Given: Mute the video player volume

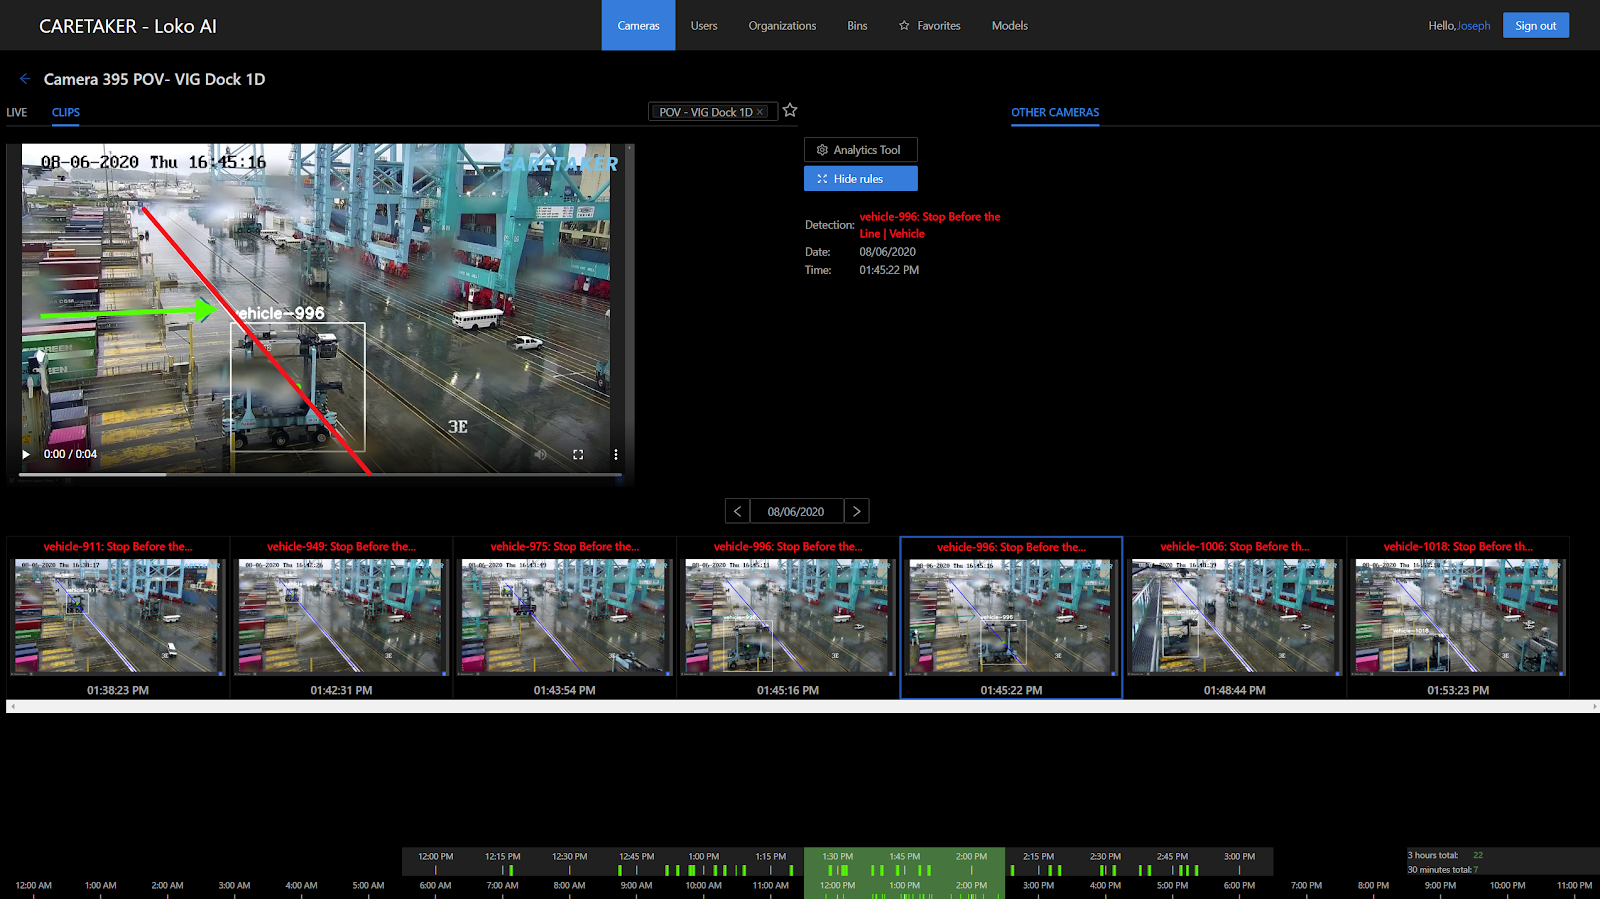Looking at the screenshot, I should (540, 454).
